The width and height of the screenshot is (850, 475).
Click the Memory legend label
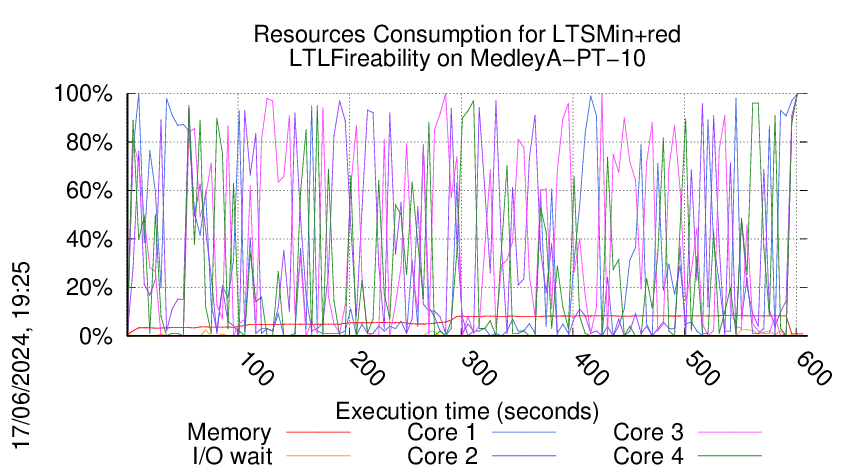click(x=229, y=432)
